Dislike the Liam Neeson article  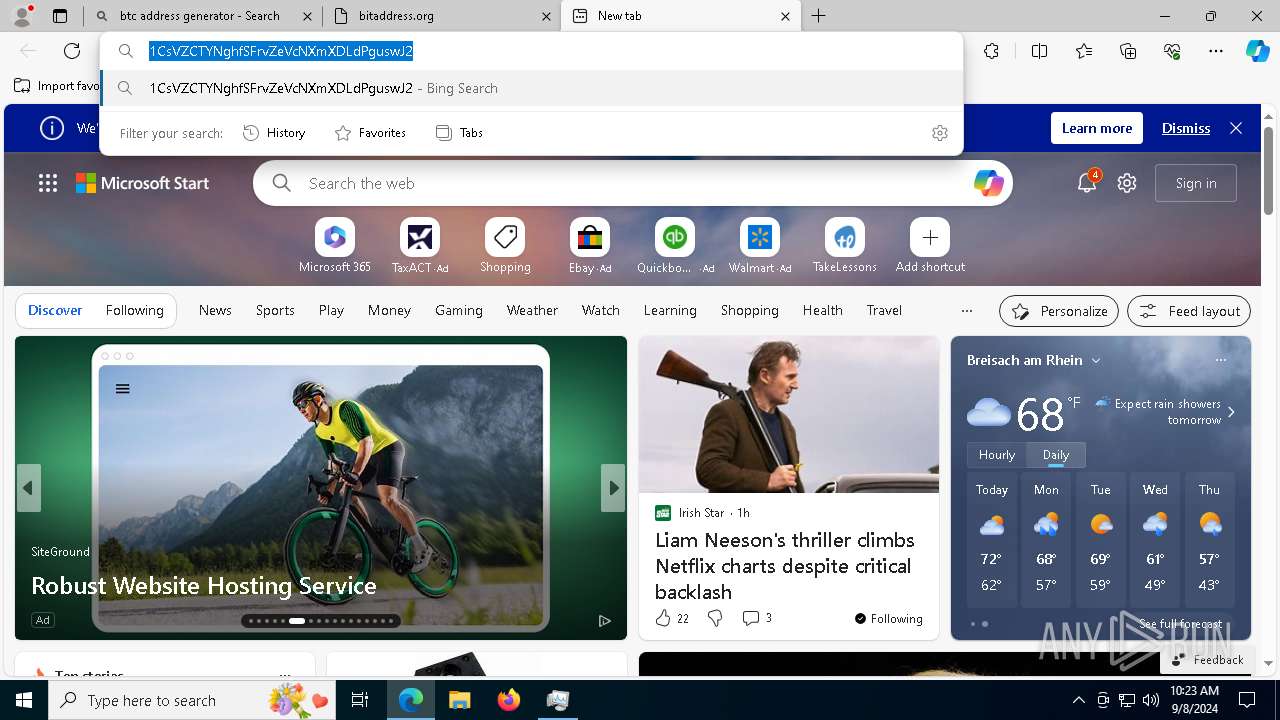715,619
